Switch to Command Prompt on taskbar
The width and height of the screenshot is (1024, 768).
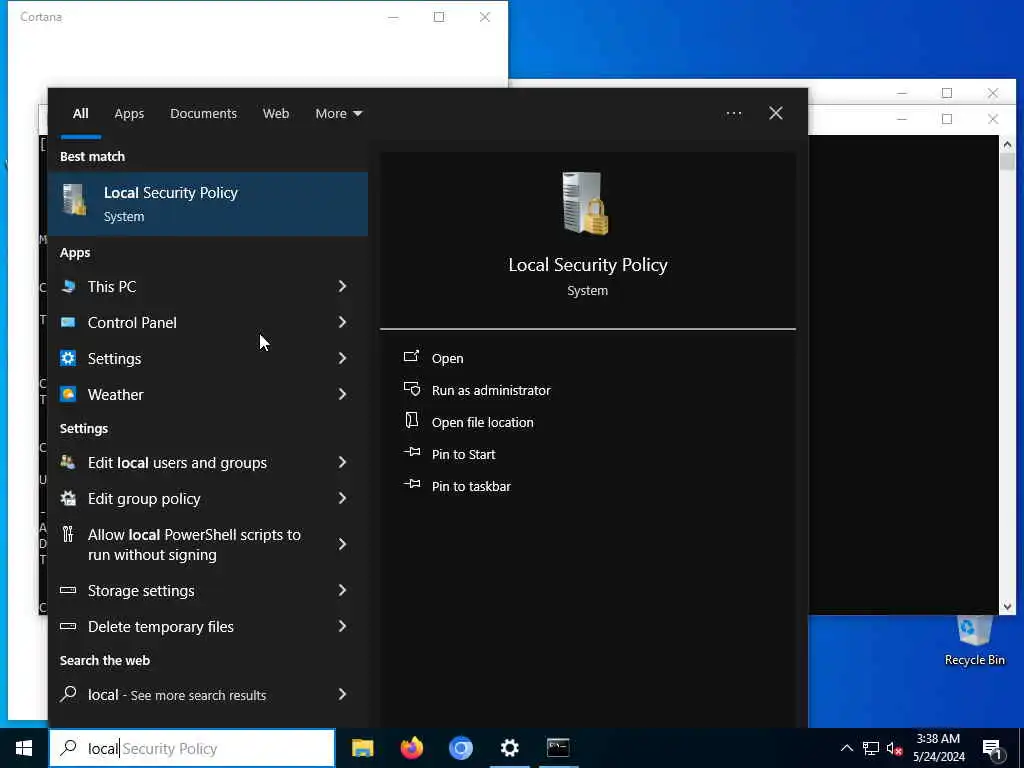pos(558,748)
